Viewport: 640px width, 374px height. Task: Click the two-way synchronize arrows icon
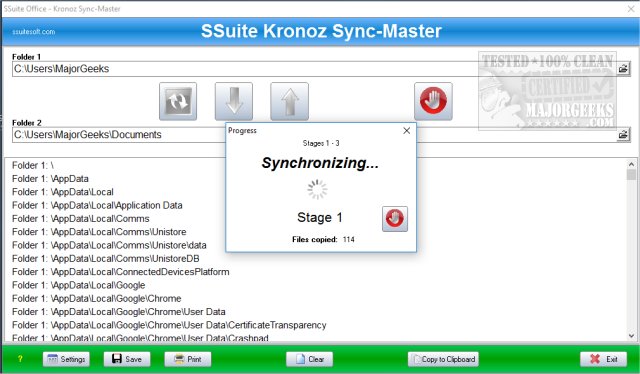178,101
